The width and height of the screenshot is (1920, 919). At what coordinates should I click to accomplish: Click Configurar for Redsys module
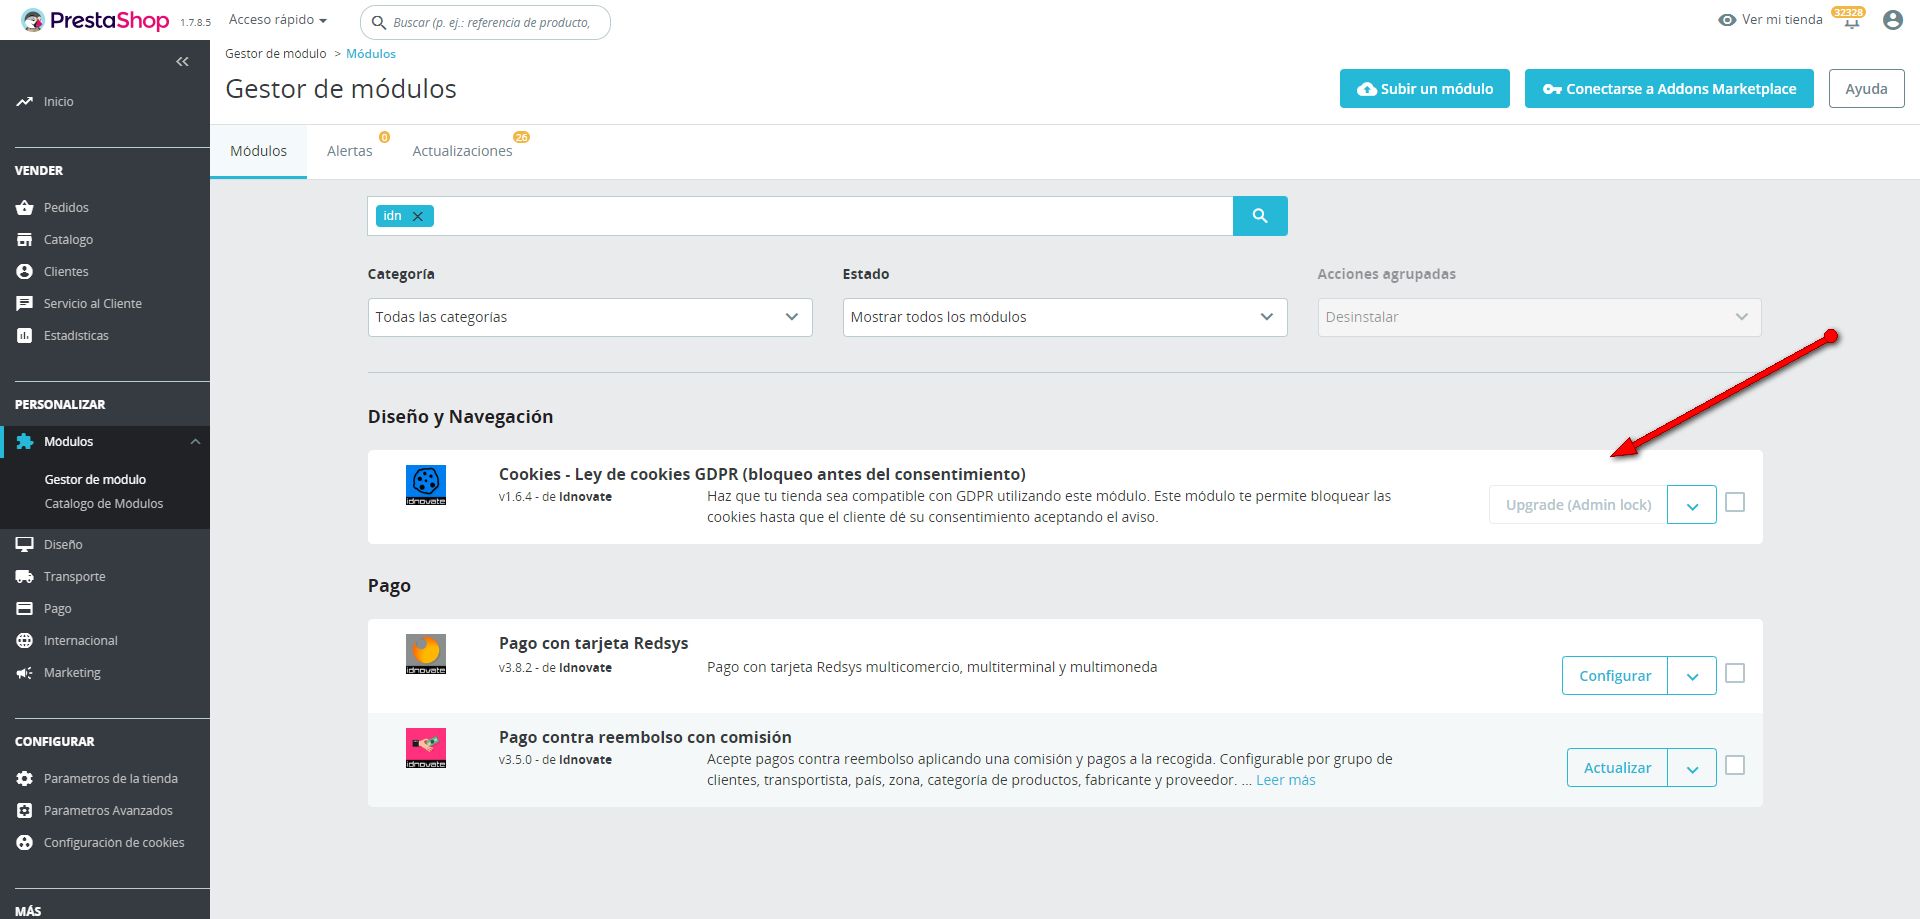click(1615, 676)
